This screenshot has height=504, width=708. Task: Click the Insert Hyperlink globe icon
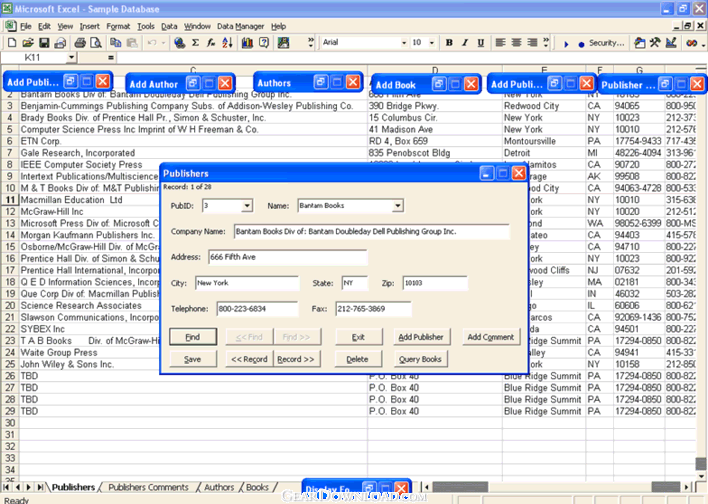point(180,43)
